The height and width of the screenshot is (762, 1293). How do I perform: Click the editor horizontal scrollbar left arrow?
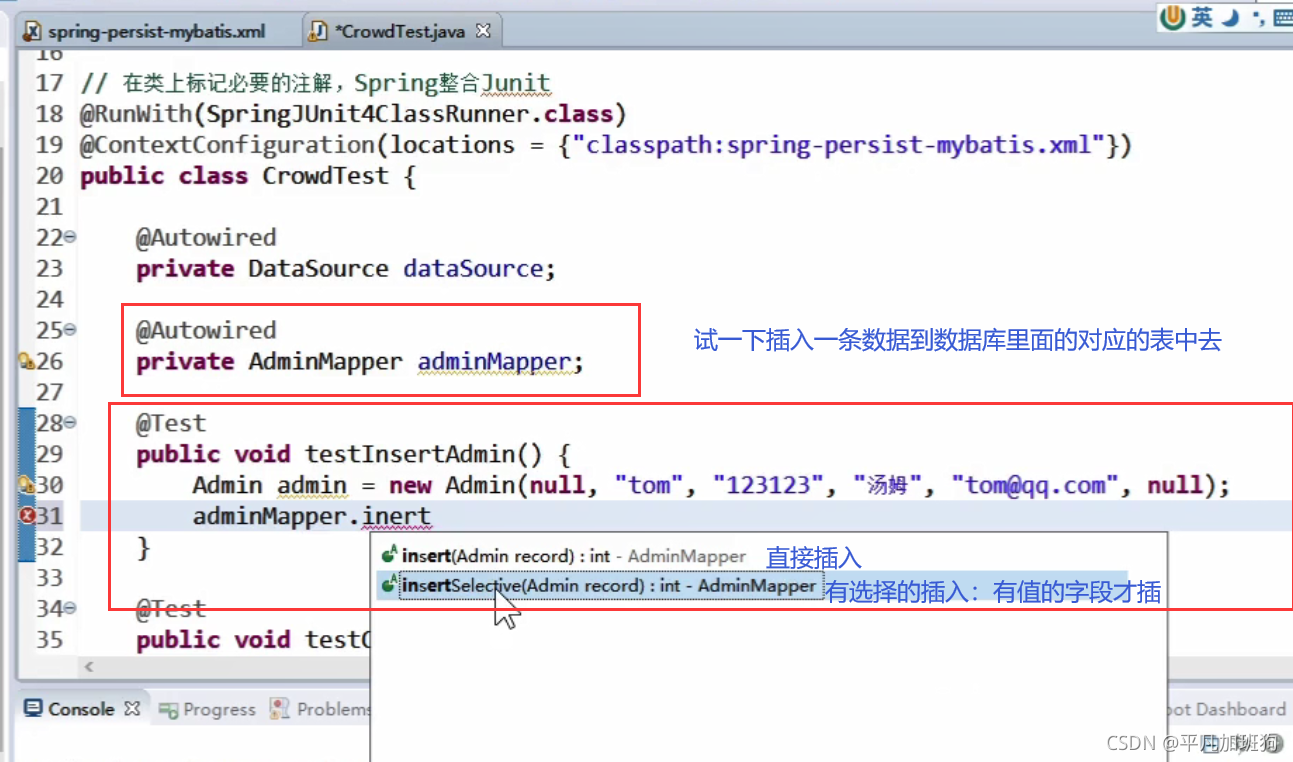(x=88, y=667)
